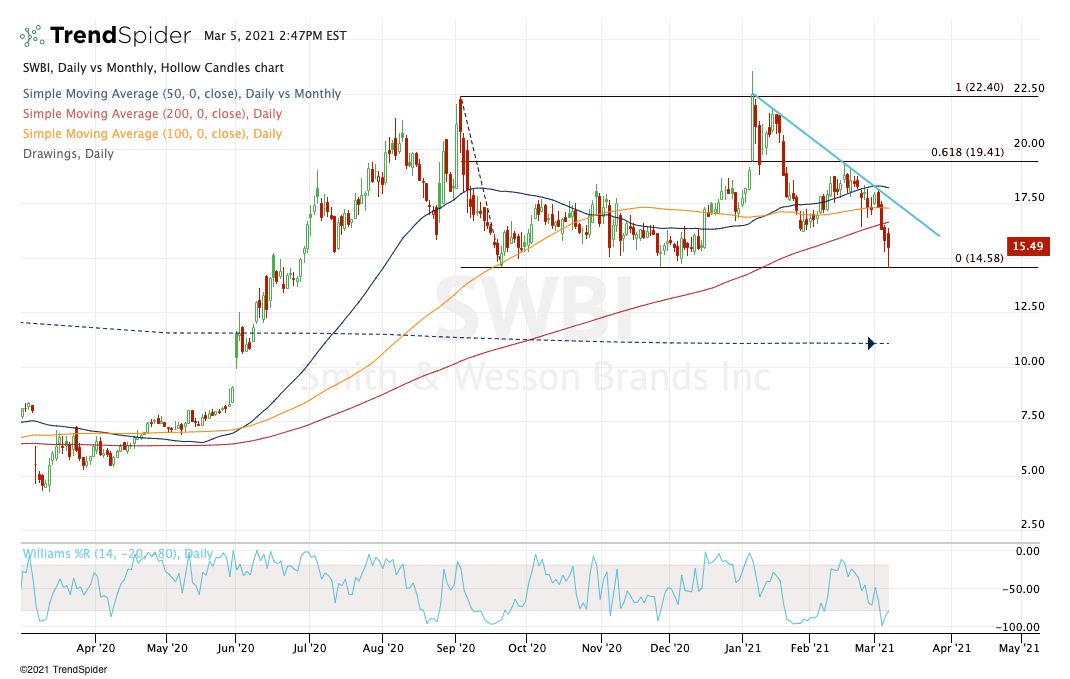Click the Apr '21 date axis label
The height and width of the screenshot is (679, 1070).
(951, 648)
